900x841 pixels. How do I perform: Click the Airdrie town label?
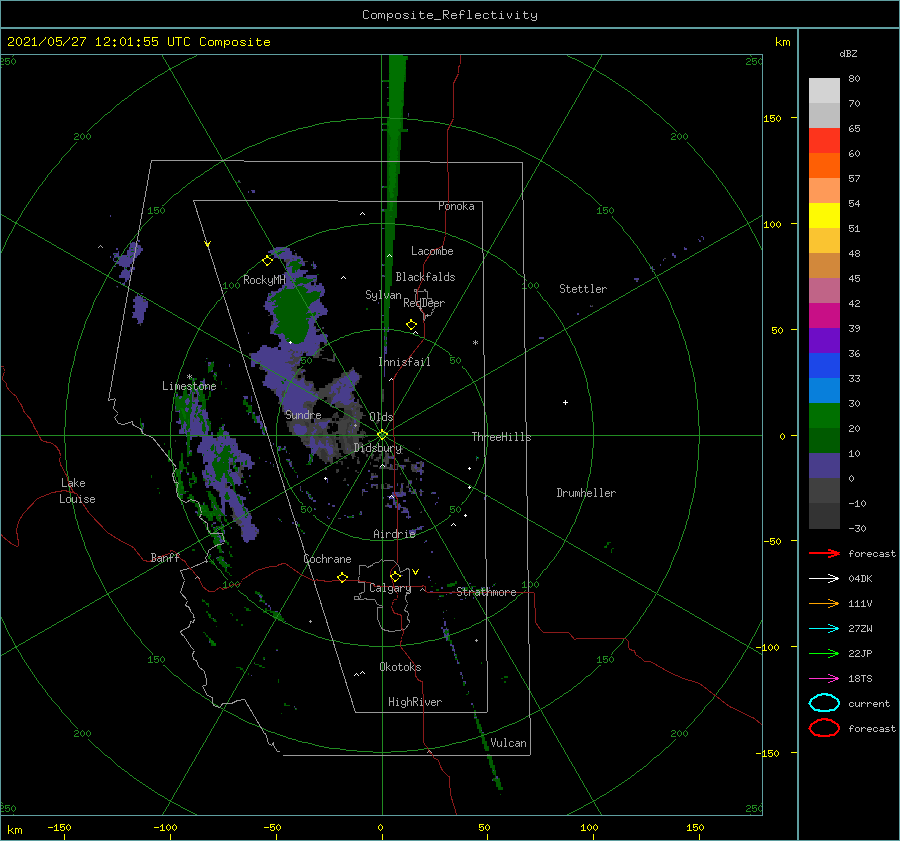tap(394, 534)
